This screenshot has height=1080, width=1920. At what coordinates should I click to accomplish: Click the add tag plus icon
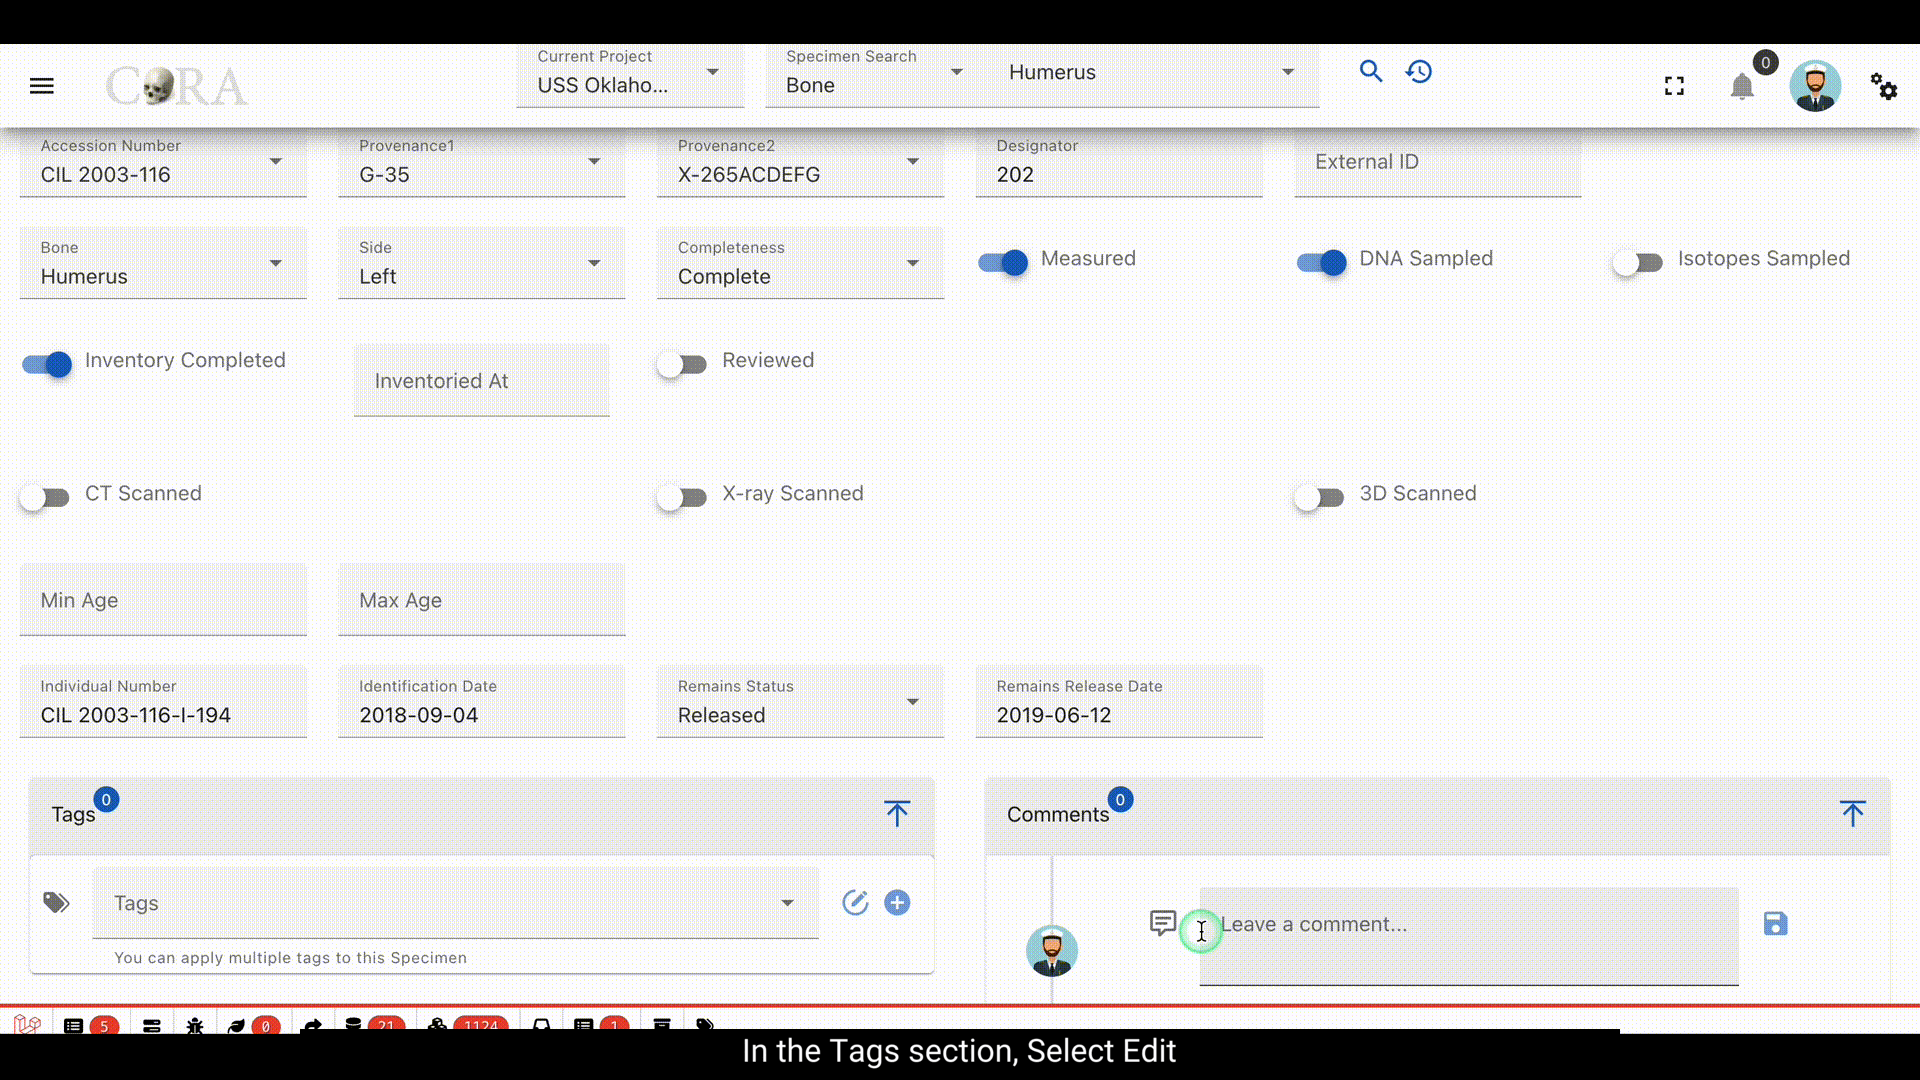tap(897, 903)
